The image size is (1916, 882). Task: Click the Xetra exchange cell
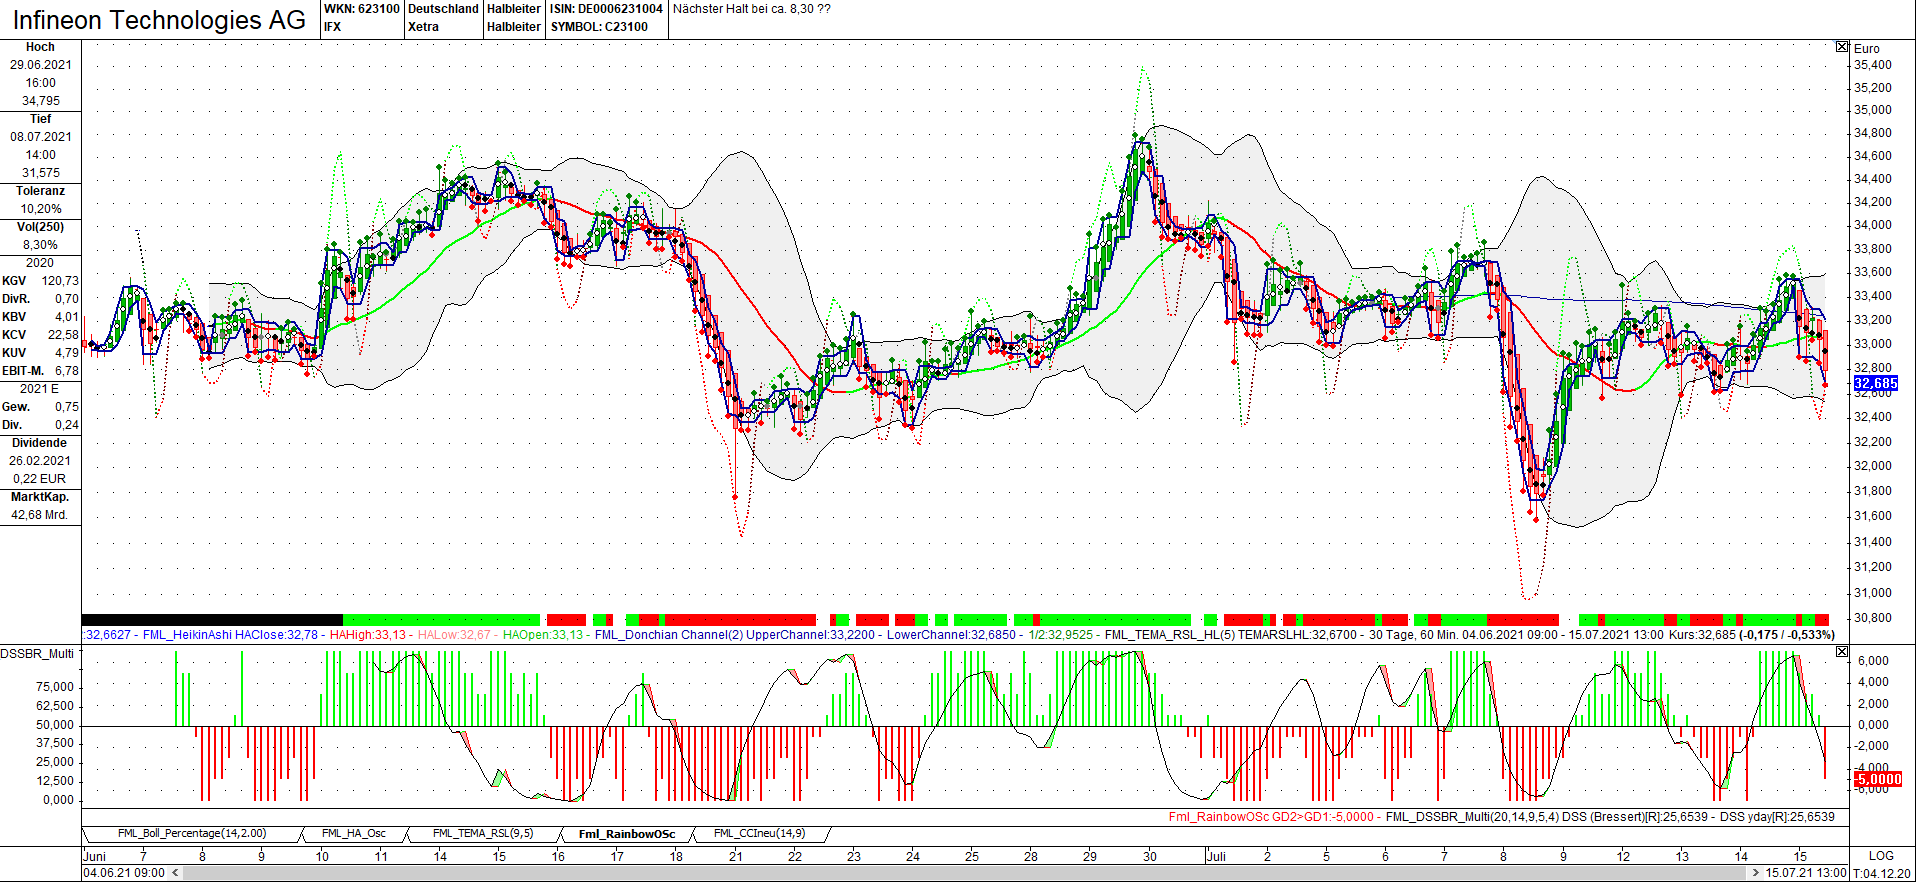(x=423, y=27)
